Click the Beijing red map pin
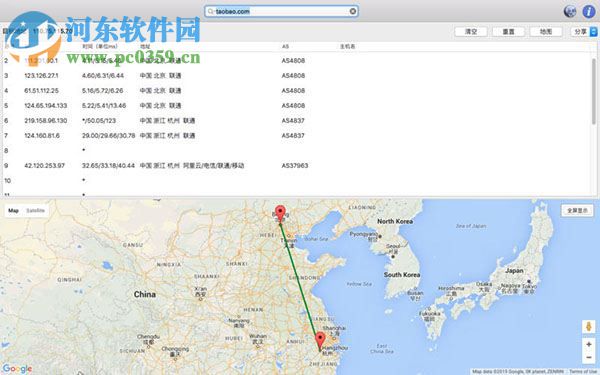 tap(280, 214)
